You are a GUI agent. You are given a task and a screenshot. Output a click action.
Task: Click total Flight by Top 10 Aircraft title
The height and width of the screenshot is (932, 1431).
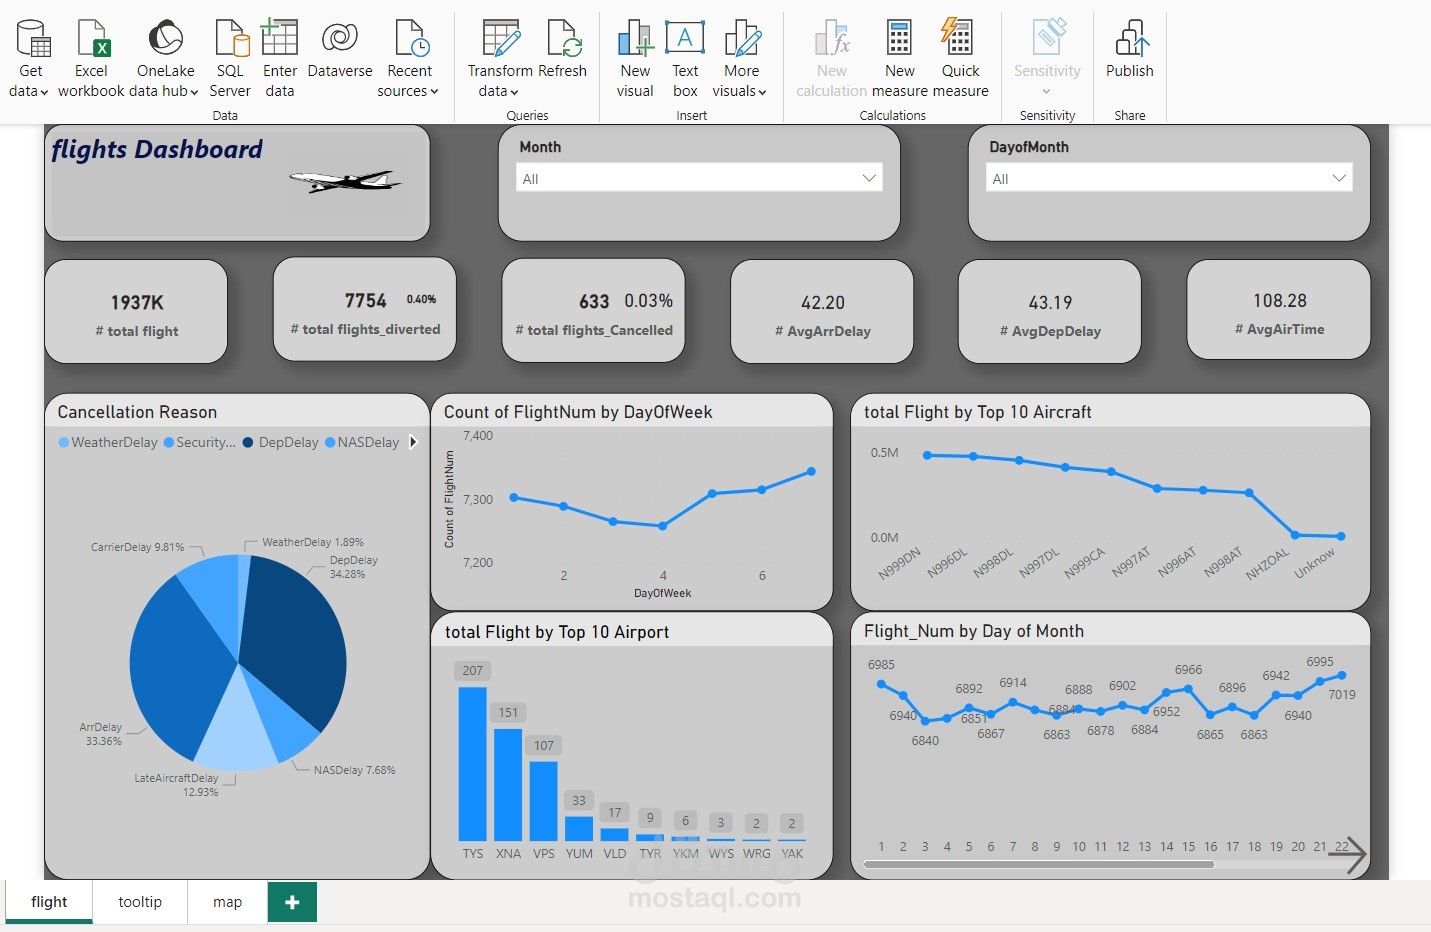coord(978,412)
